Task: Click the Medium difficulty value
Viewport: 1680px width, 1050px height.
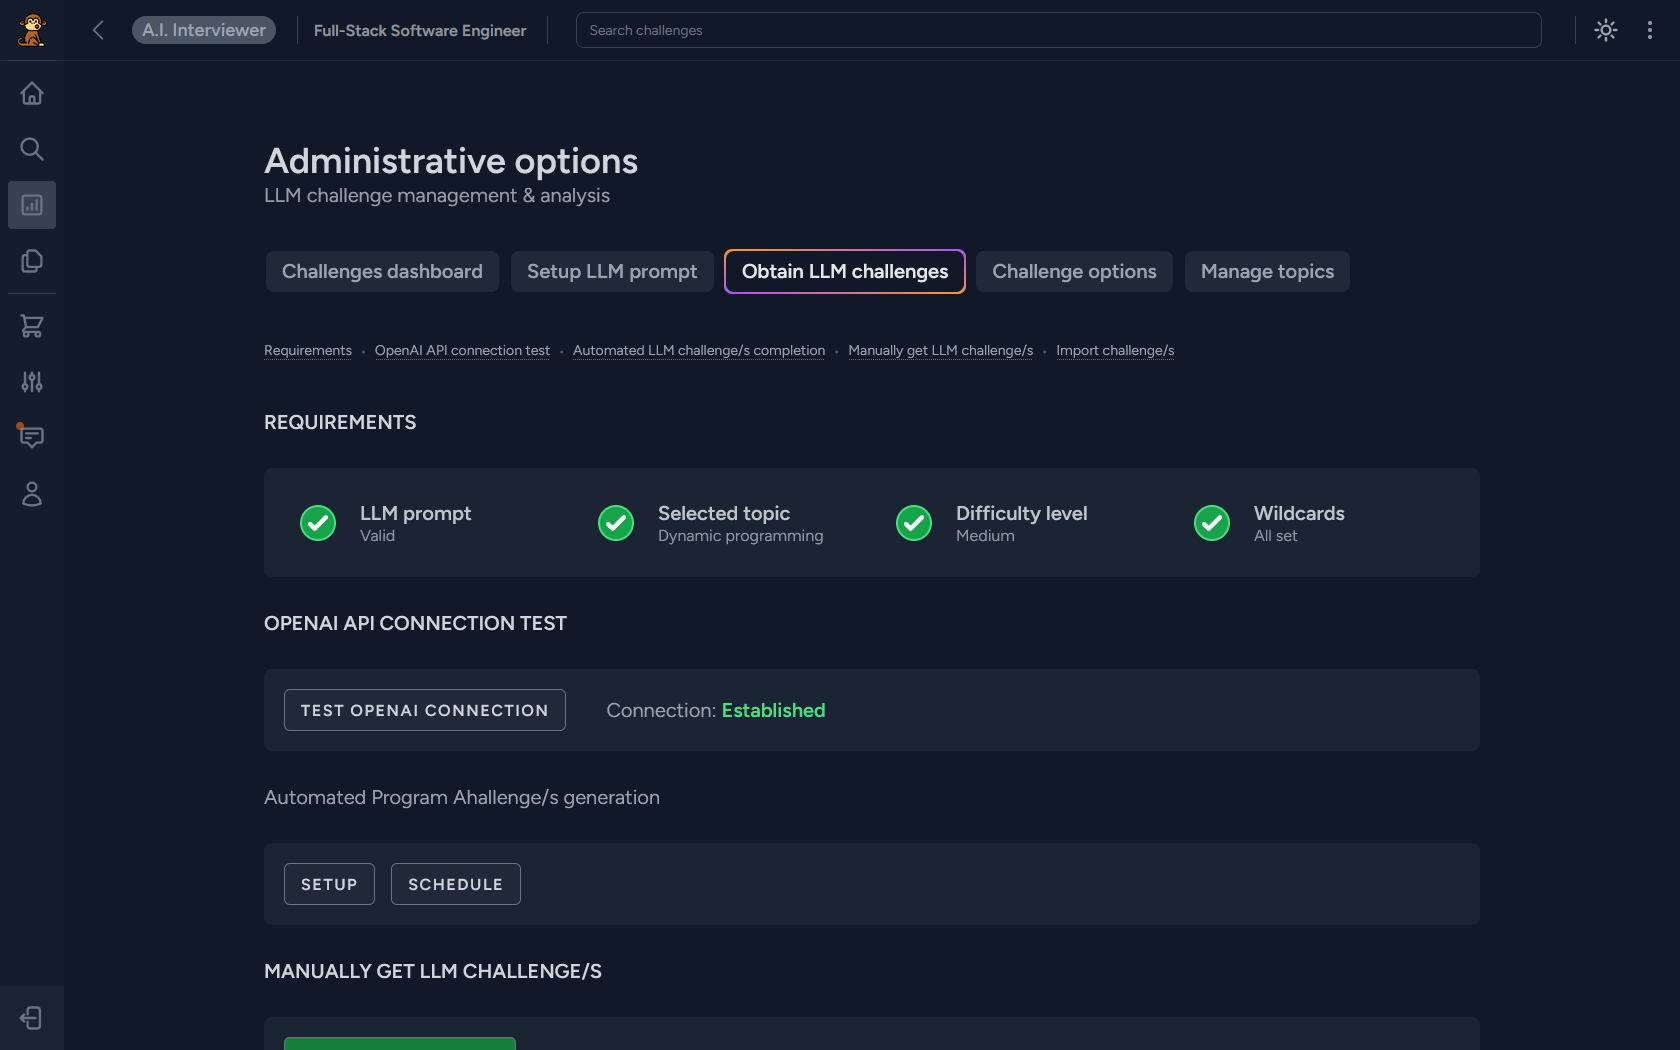Action: (985, 536)
